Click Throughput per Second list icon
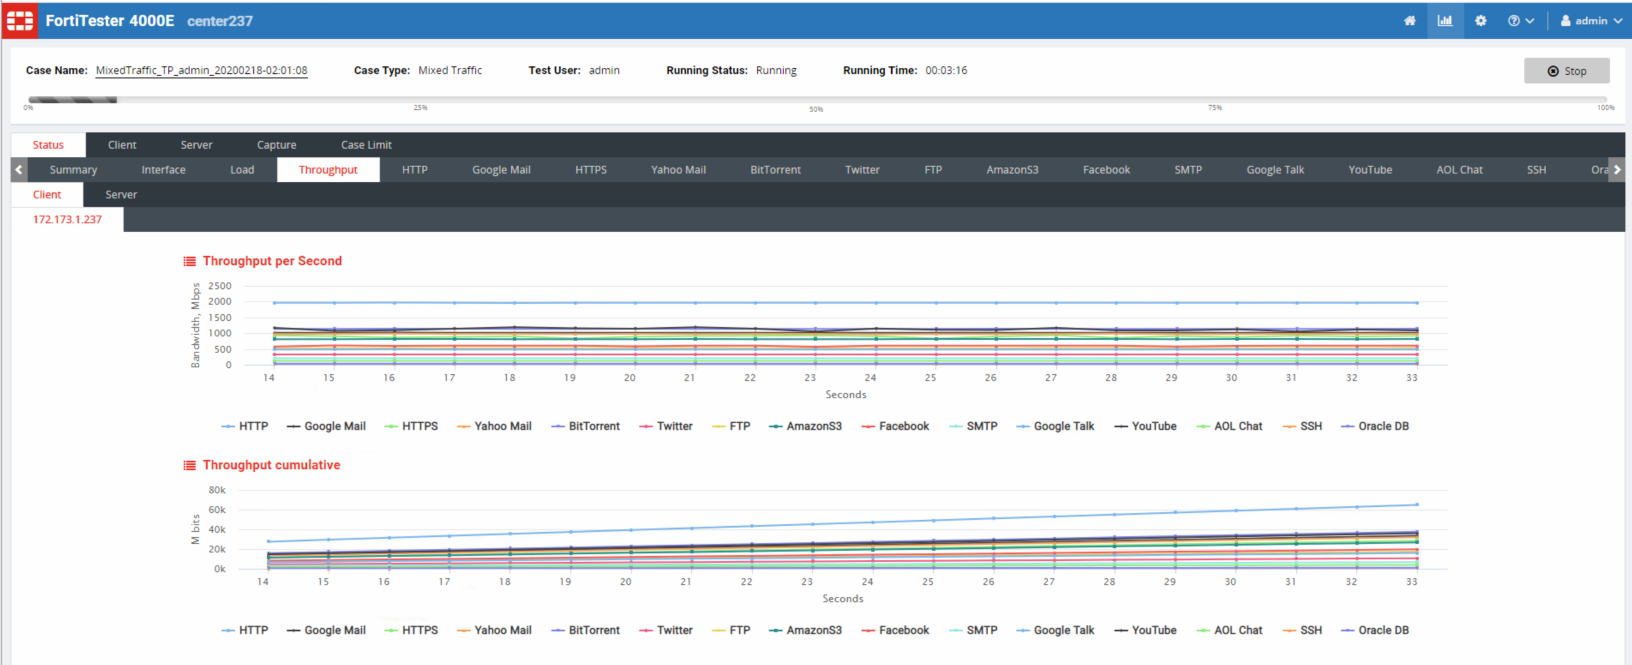The height and width of the screenshot is (665, 1632). (x=189, y=261)
